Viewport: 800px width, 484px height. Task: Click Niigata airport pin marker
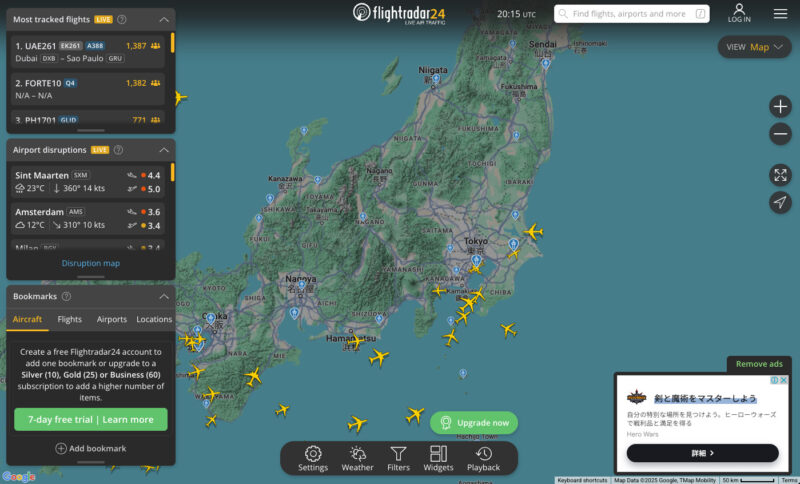(436, 79)
